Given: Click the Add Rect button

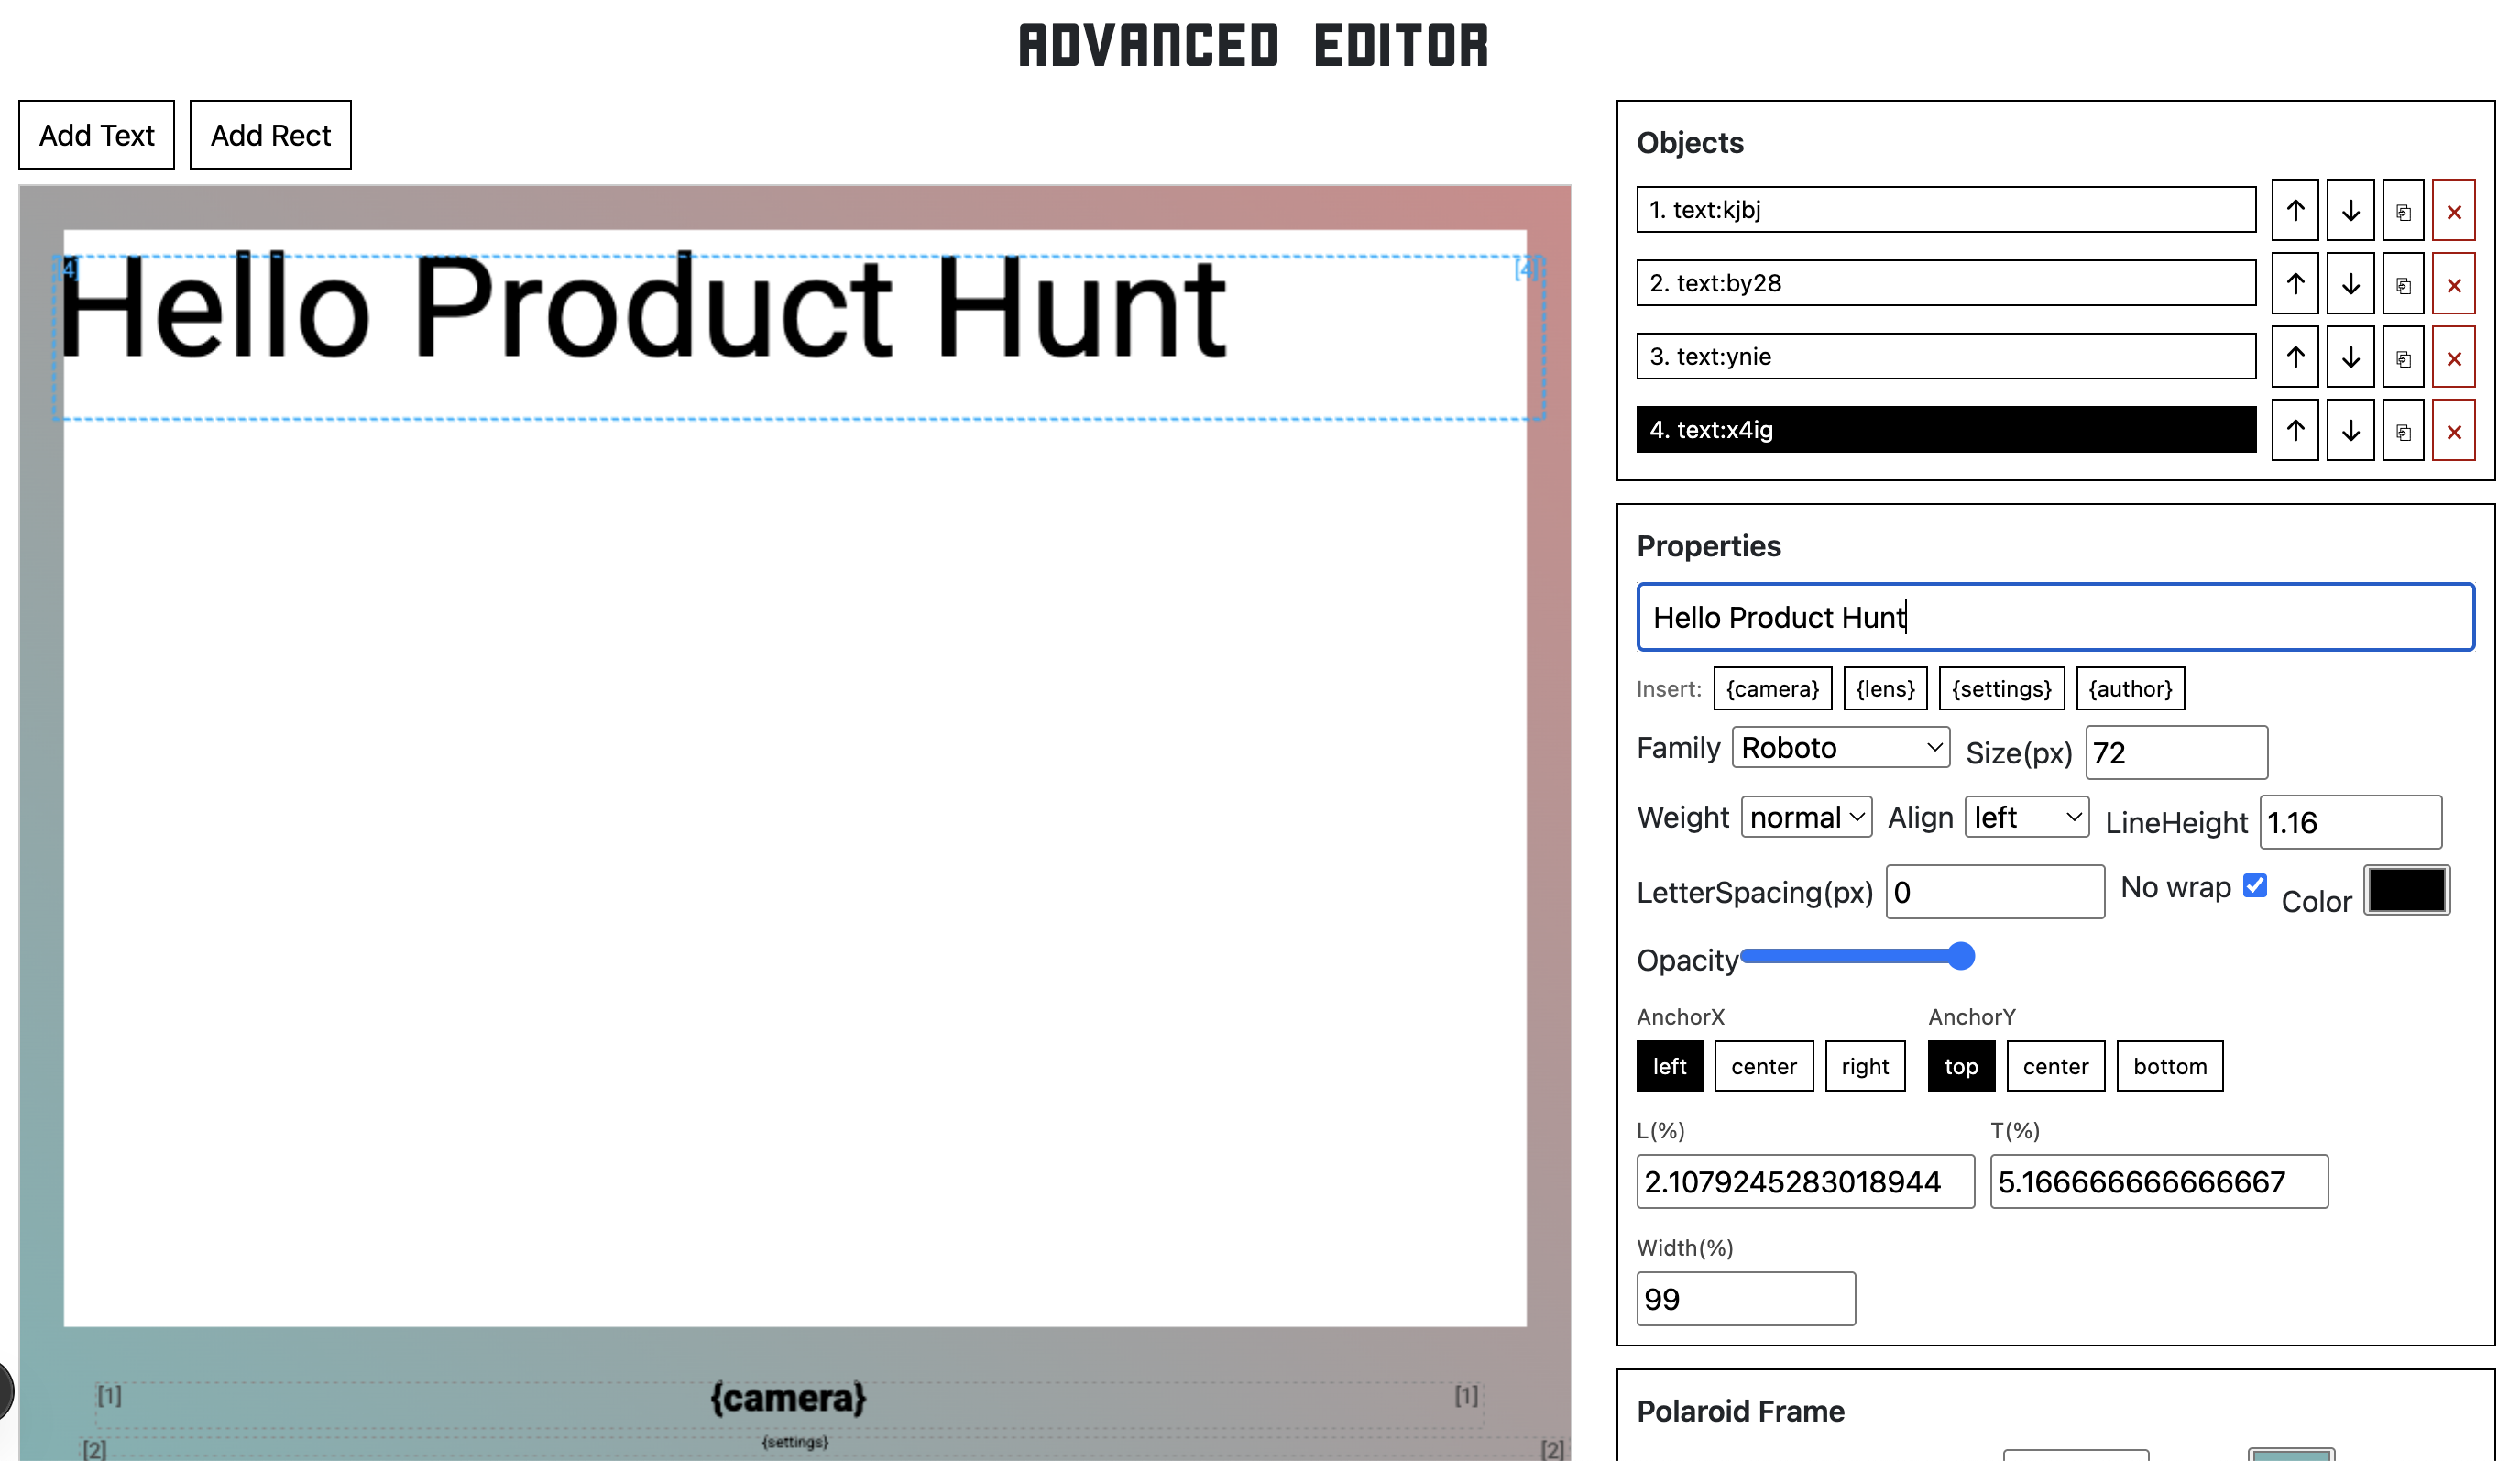Looking at the screenshot, I should pyautogui.click(x=271, y=135).
